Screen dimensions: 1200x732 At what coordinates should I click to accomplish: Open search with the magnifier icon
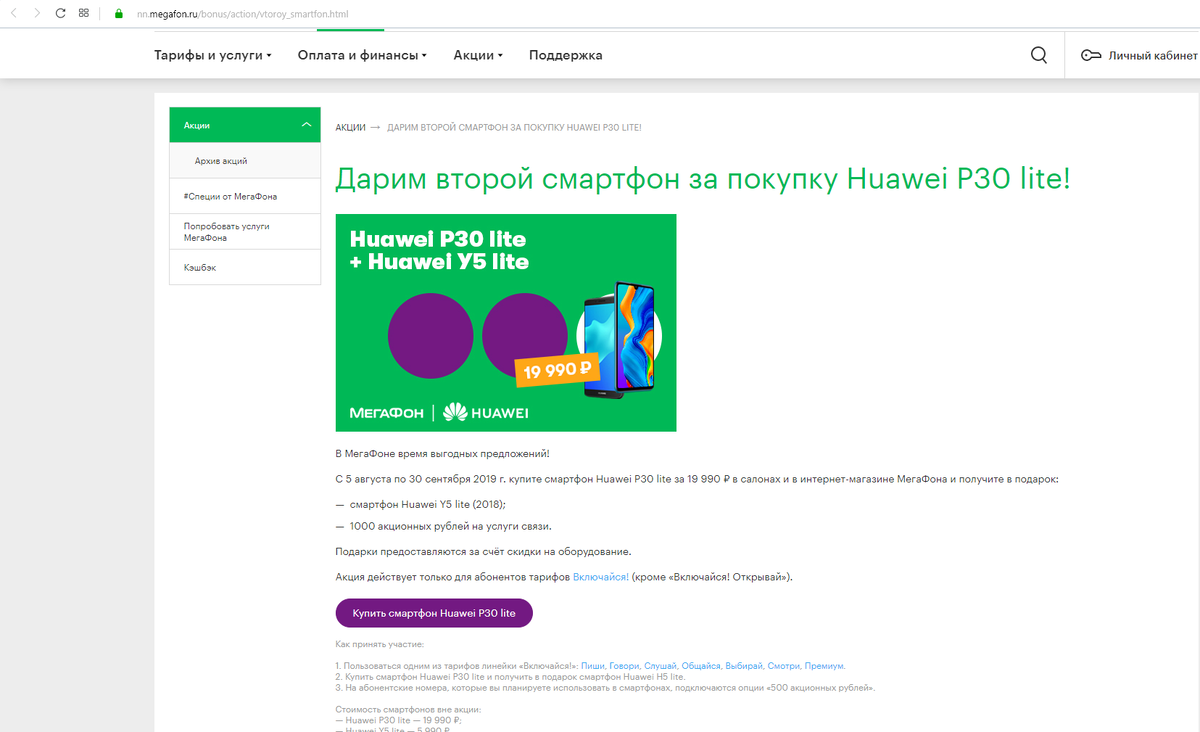(x=1038, y=55)
